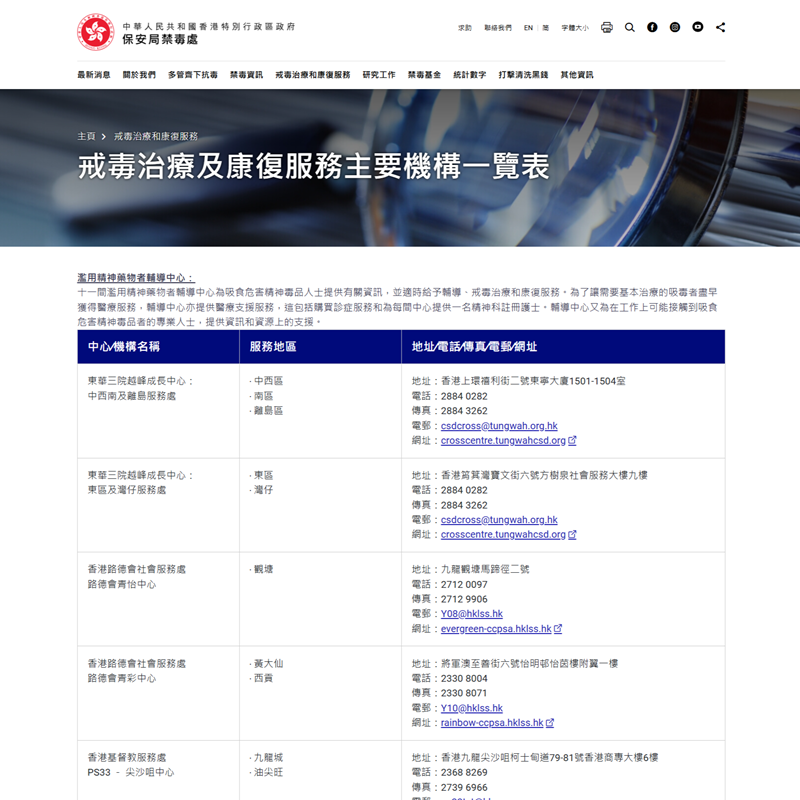
Task: Open the YouTube icon link
Action: click(x=698, y=28)
